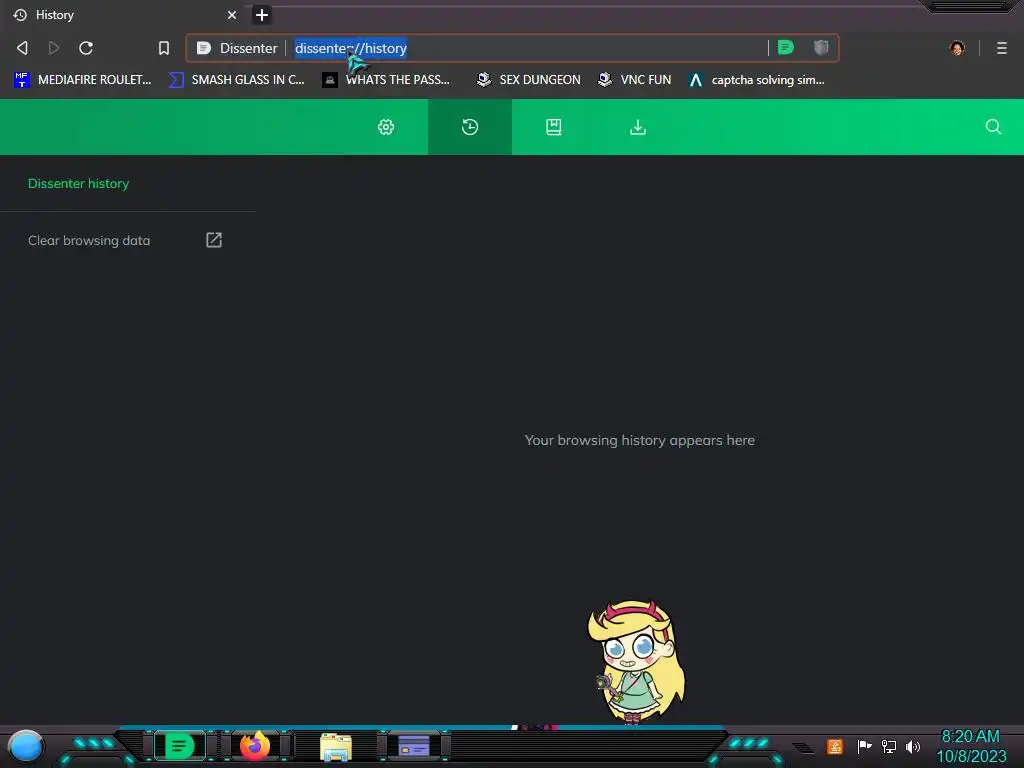
Task: Search history with magnifier icon
Action: tap(993, 127)
